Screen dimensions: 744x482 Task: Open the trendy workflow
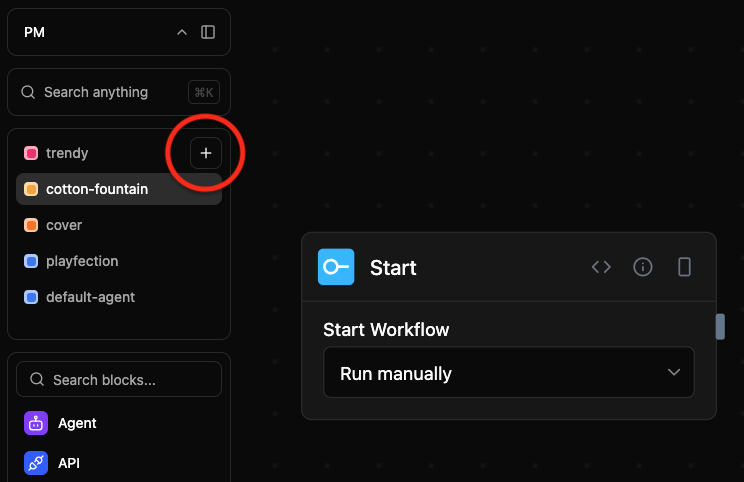[x=67, y=153]
